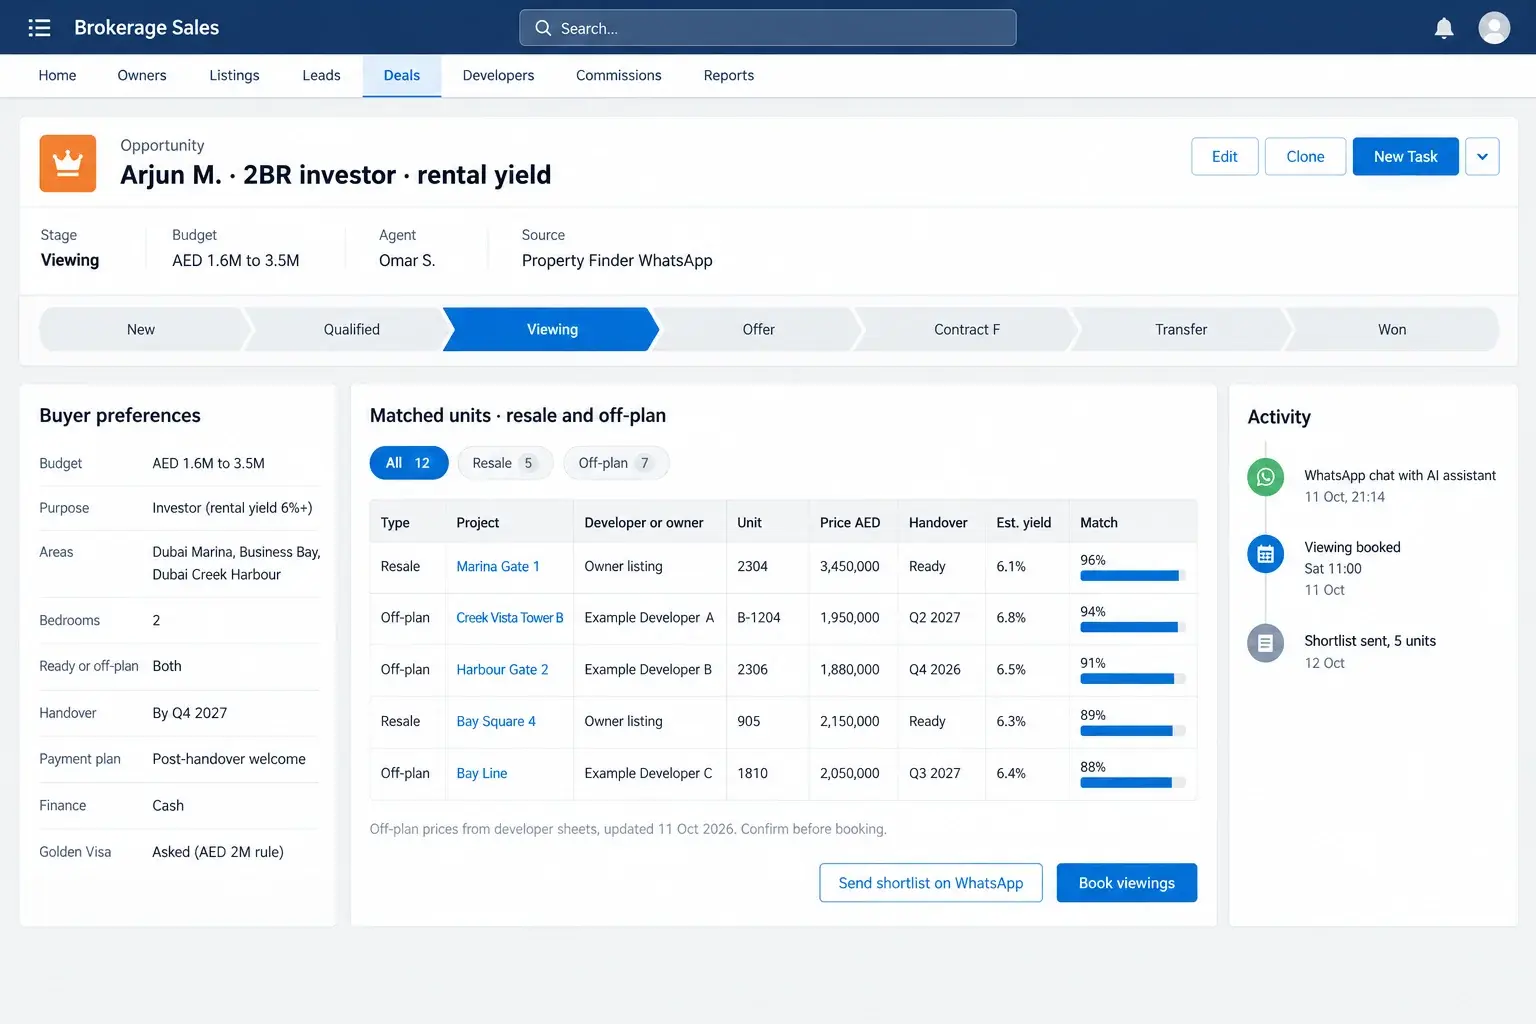
Task: Click the Transfer stage in path
Action: point(1181,329)
